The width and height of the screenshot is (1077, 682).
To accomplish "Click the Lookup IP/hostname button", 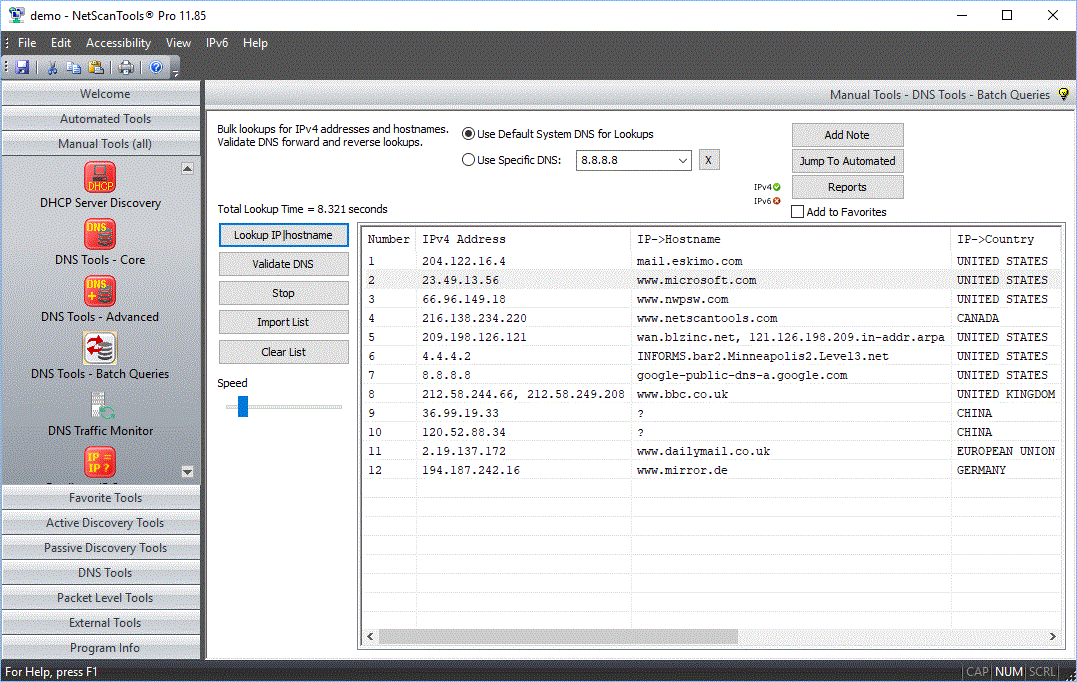I will tap(283, 235).
